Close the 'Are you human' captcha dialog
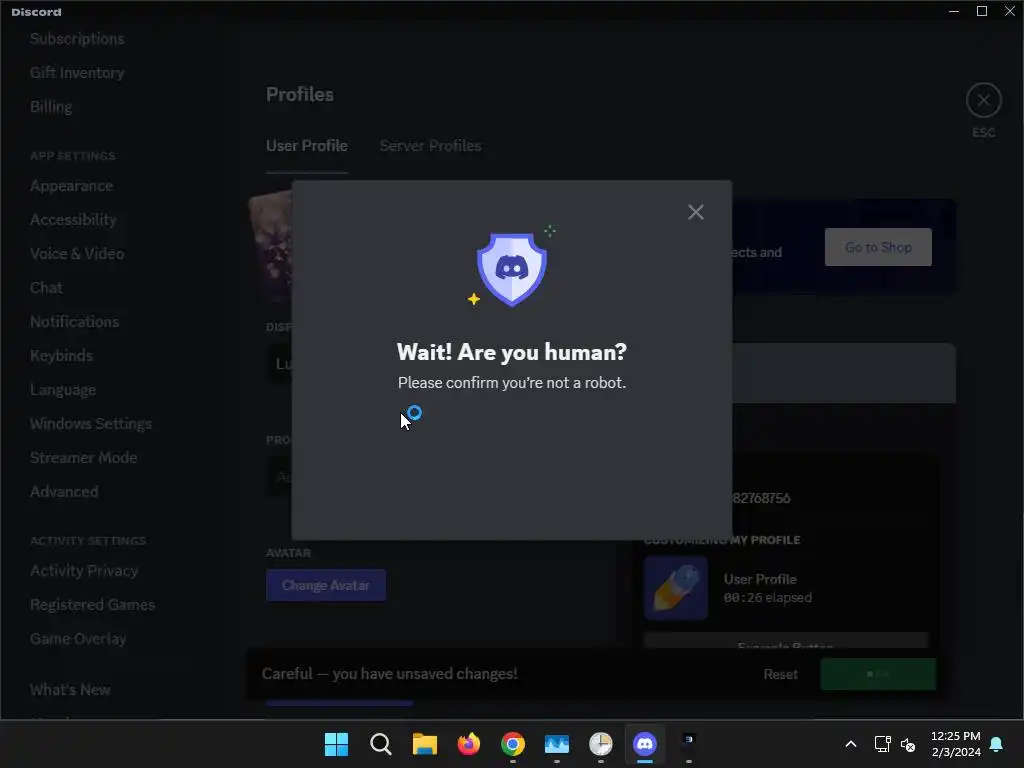The image size is (1024, 768). [x=696, y=212]
